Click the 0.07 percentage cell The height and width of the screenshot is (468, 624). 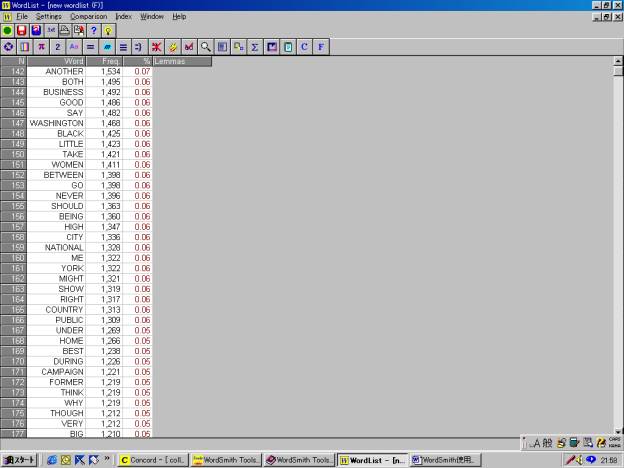pyautogui.click(x=142, y=72)
